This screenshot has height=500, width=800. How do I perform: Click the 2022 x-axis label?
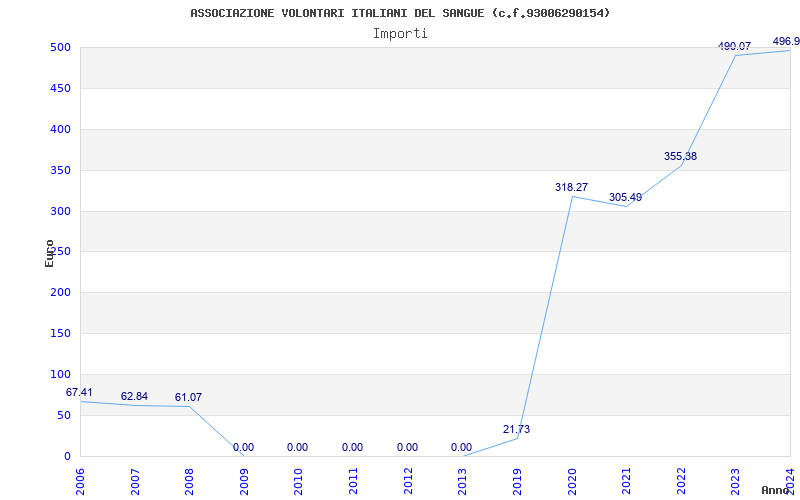tap(681, 482)
